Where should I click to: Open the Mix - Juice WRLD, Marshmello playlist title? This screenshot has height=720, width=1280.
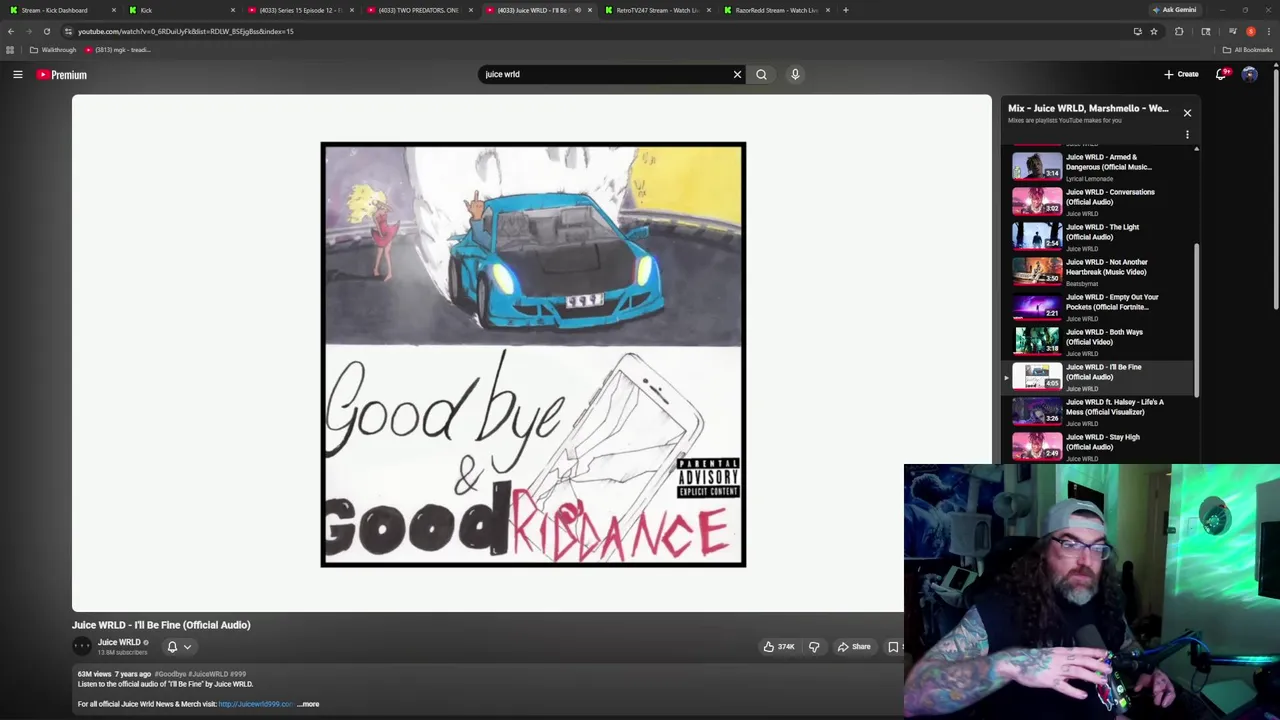pyautogui.click(x=1088, y=108)
